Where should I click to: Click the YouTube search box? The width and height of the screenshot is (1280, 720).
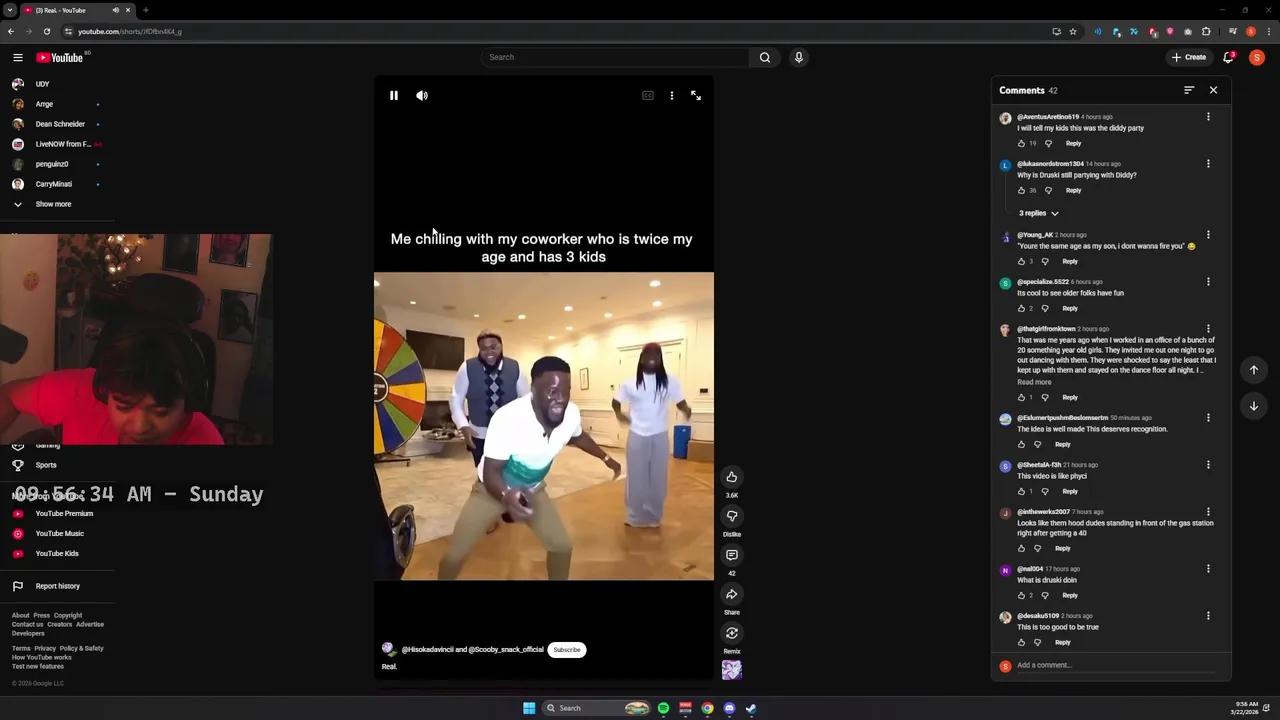pos(614,57)
